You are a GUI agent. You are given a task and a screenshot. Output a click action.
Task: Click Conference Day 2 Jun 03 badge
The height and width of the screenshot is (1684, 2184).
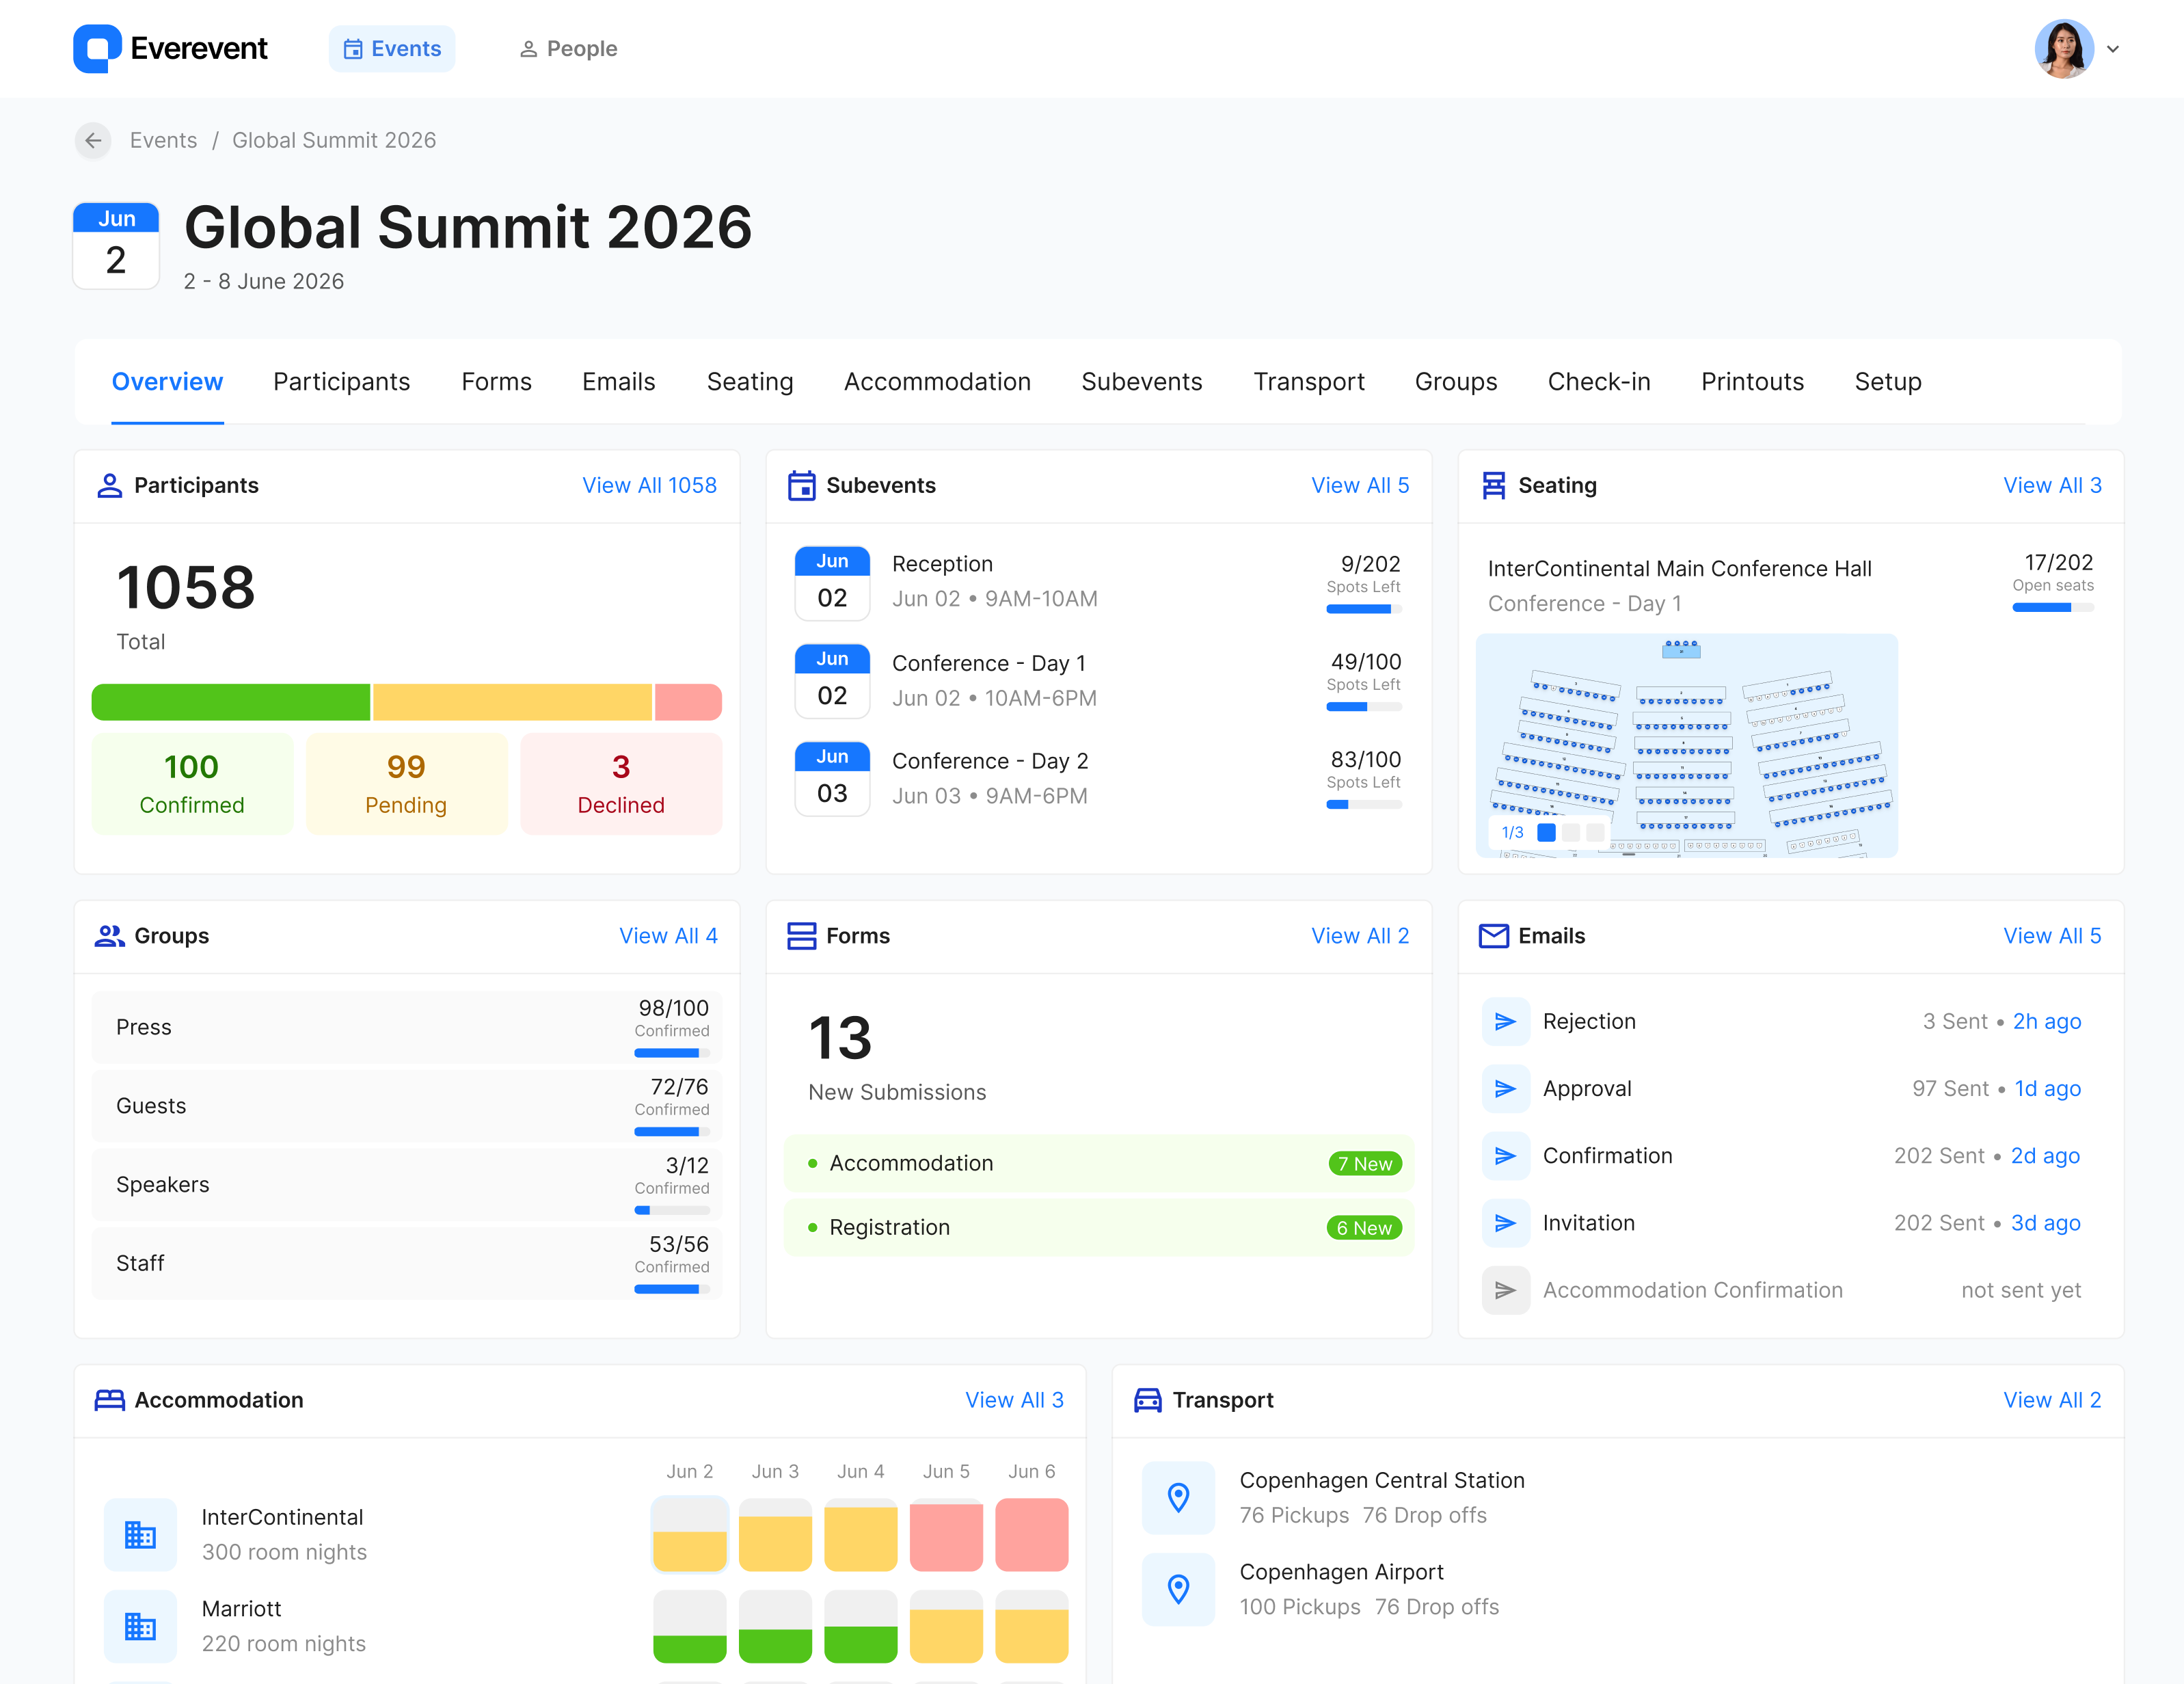832,779
